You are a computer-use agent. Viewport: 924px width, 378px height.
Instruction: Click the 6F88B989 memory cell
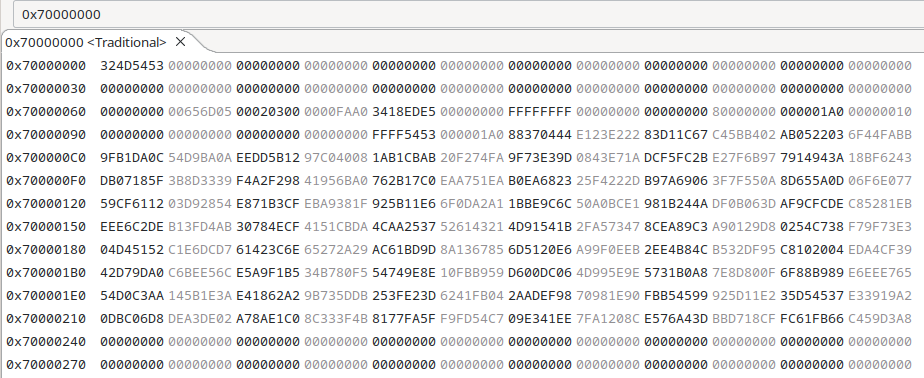pyautogui.click(x=812, y=272)
